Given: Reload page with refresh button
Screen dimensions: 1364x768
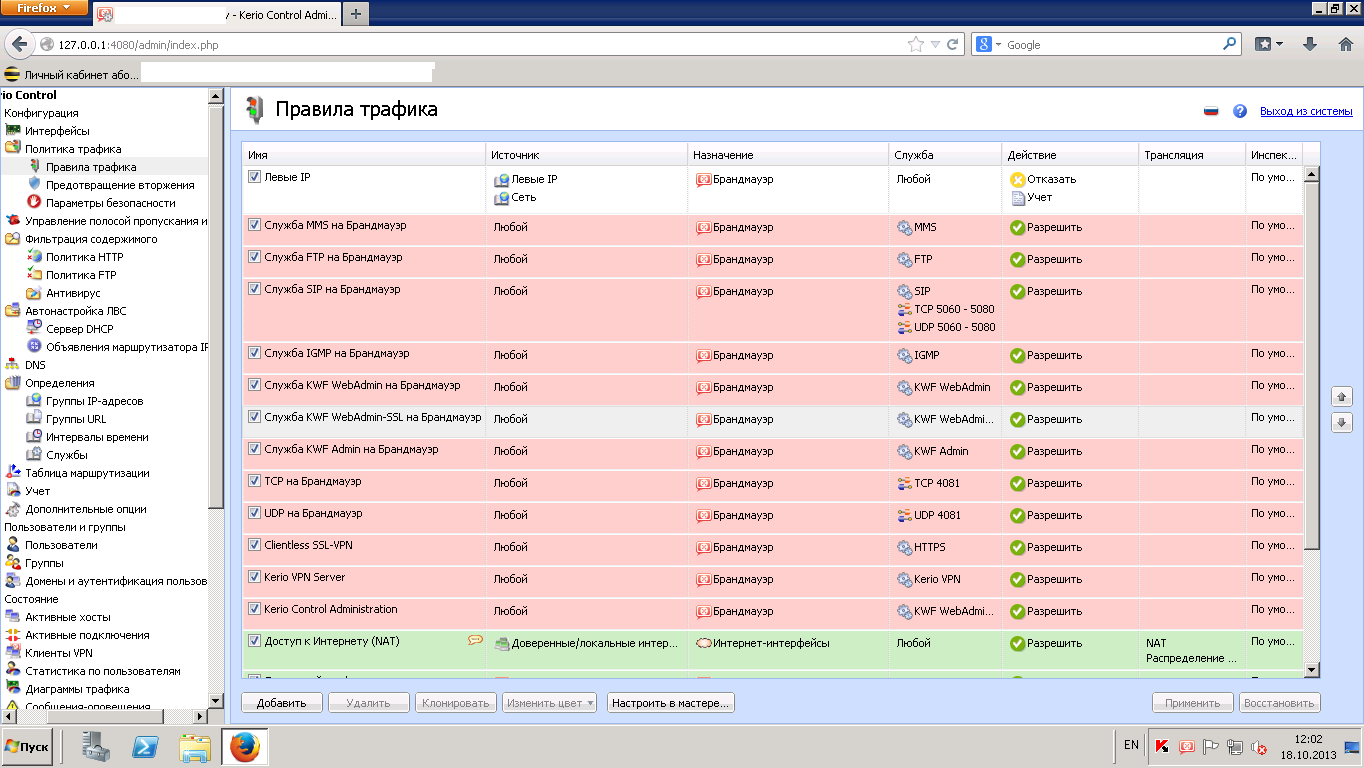Looking at the screenshot, I should coord(953,44).
